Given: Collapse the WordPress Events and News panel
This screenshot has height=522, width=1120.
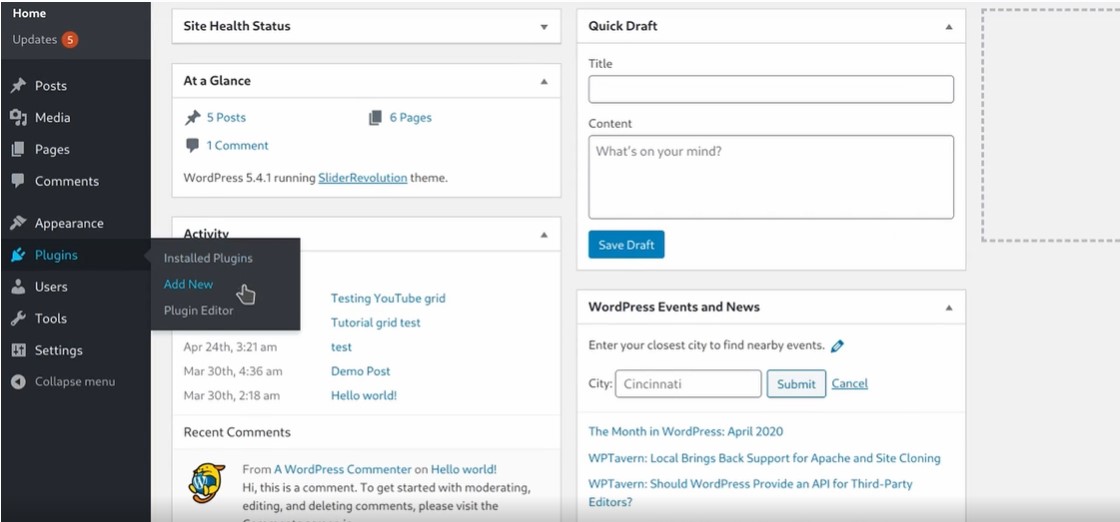Looking at the screenshot, I should (x=949, y=308).
